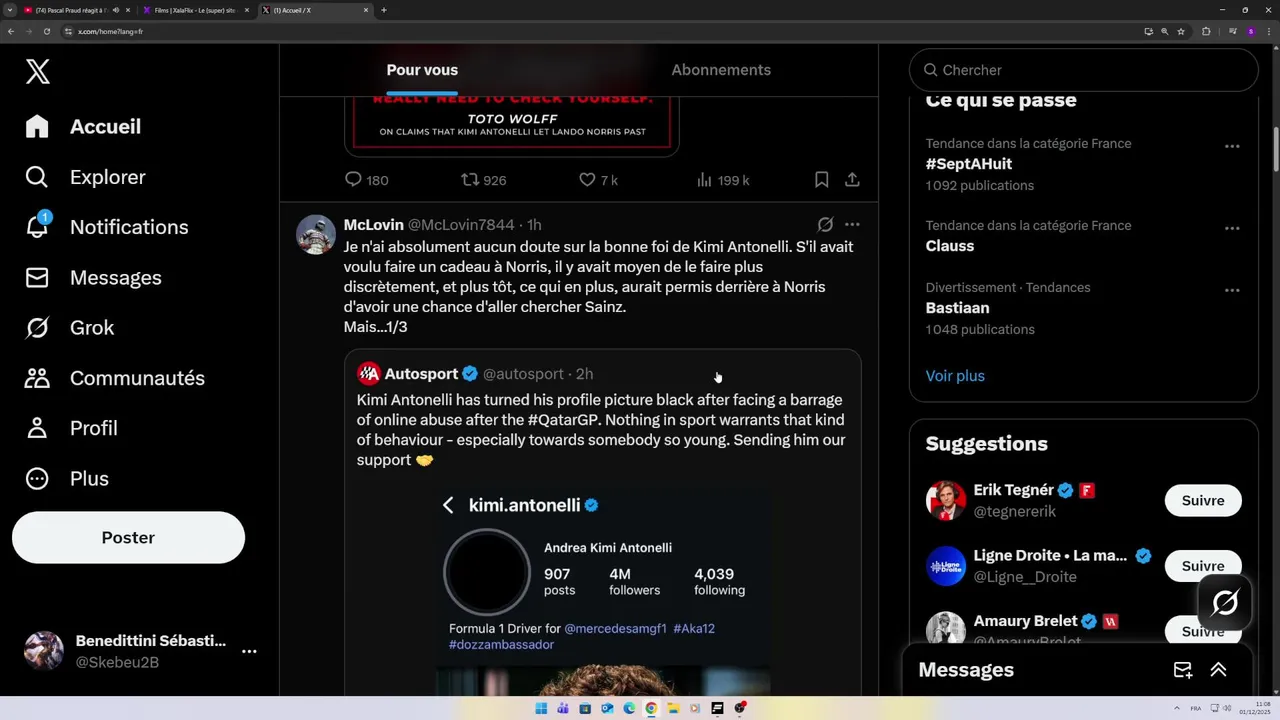This screenshot has width=1280, height=720.
Task: Click the floating Grok button
Action: point(1225,603)
